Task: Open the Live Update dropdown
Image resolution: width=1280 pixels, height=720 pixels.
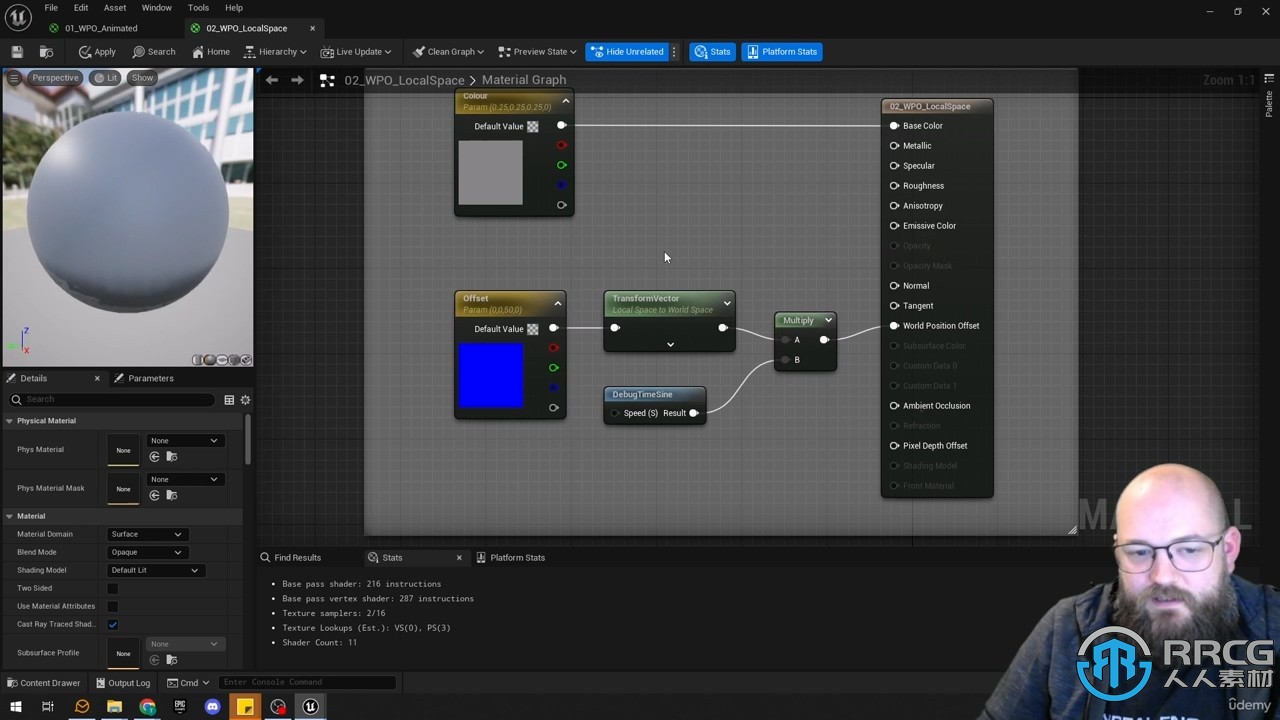Action: pyautogui.click(x=355, y=52)
